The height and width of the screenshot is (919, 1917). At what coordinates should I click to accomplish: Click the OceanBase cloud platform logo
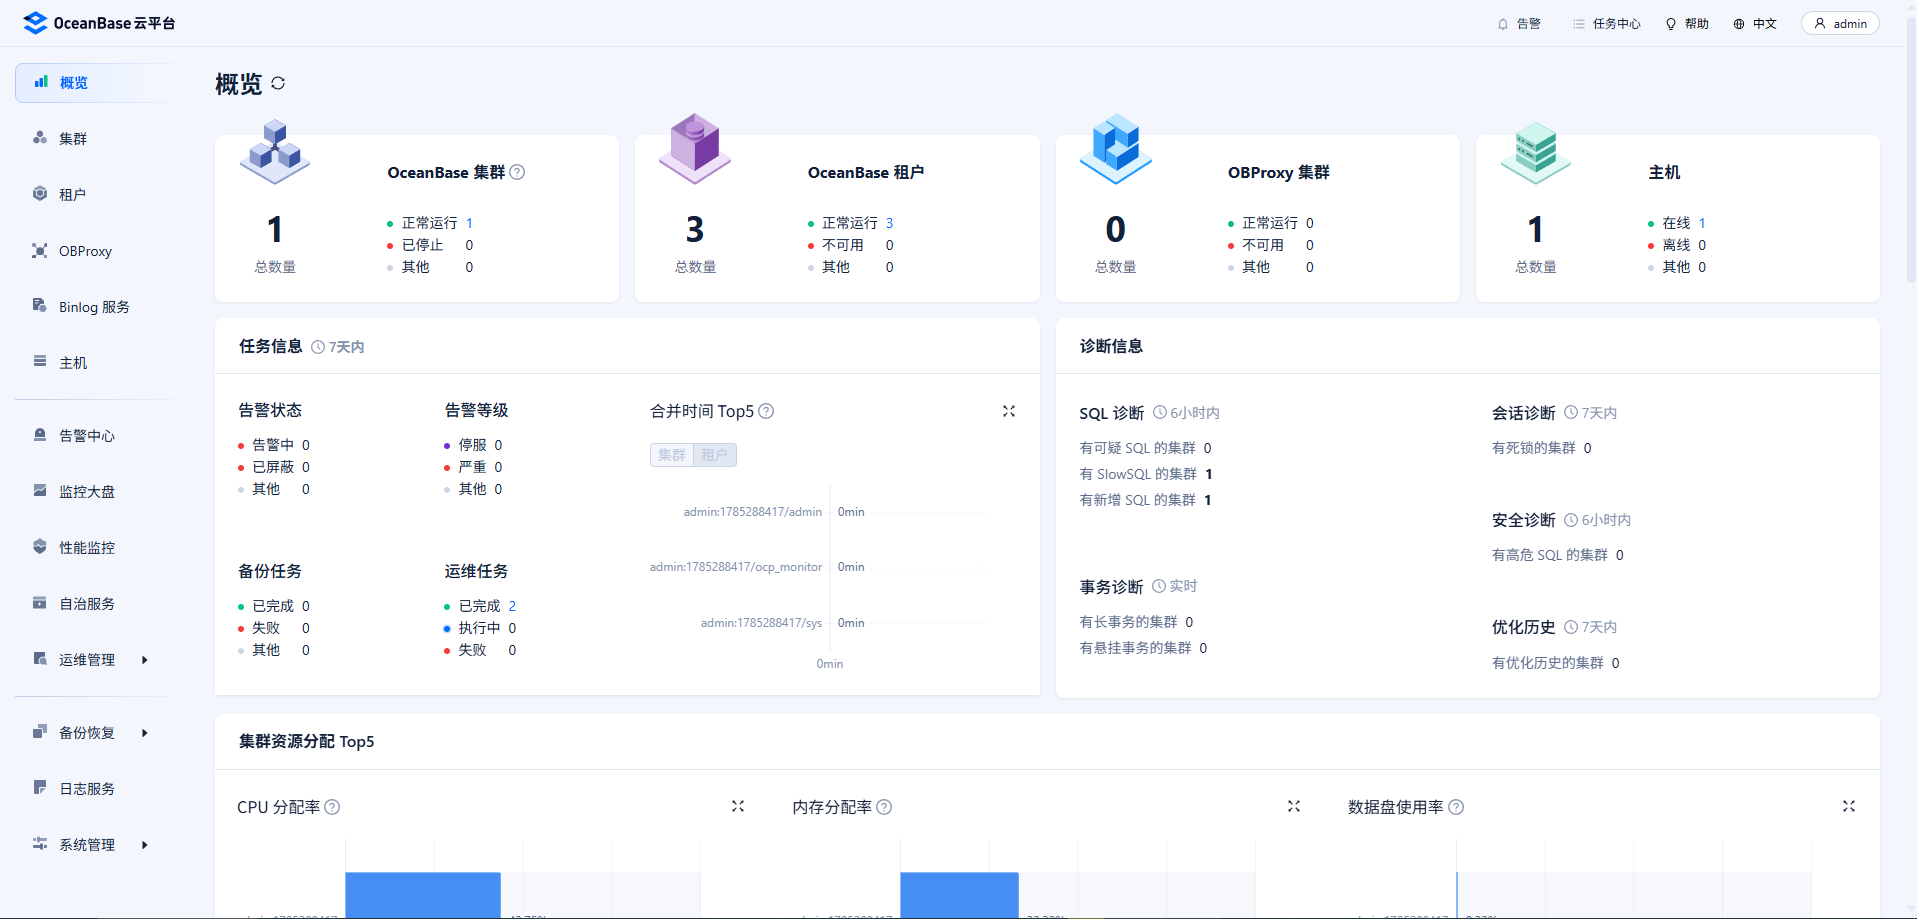point(99,23)
